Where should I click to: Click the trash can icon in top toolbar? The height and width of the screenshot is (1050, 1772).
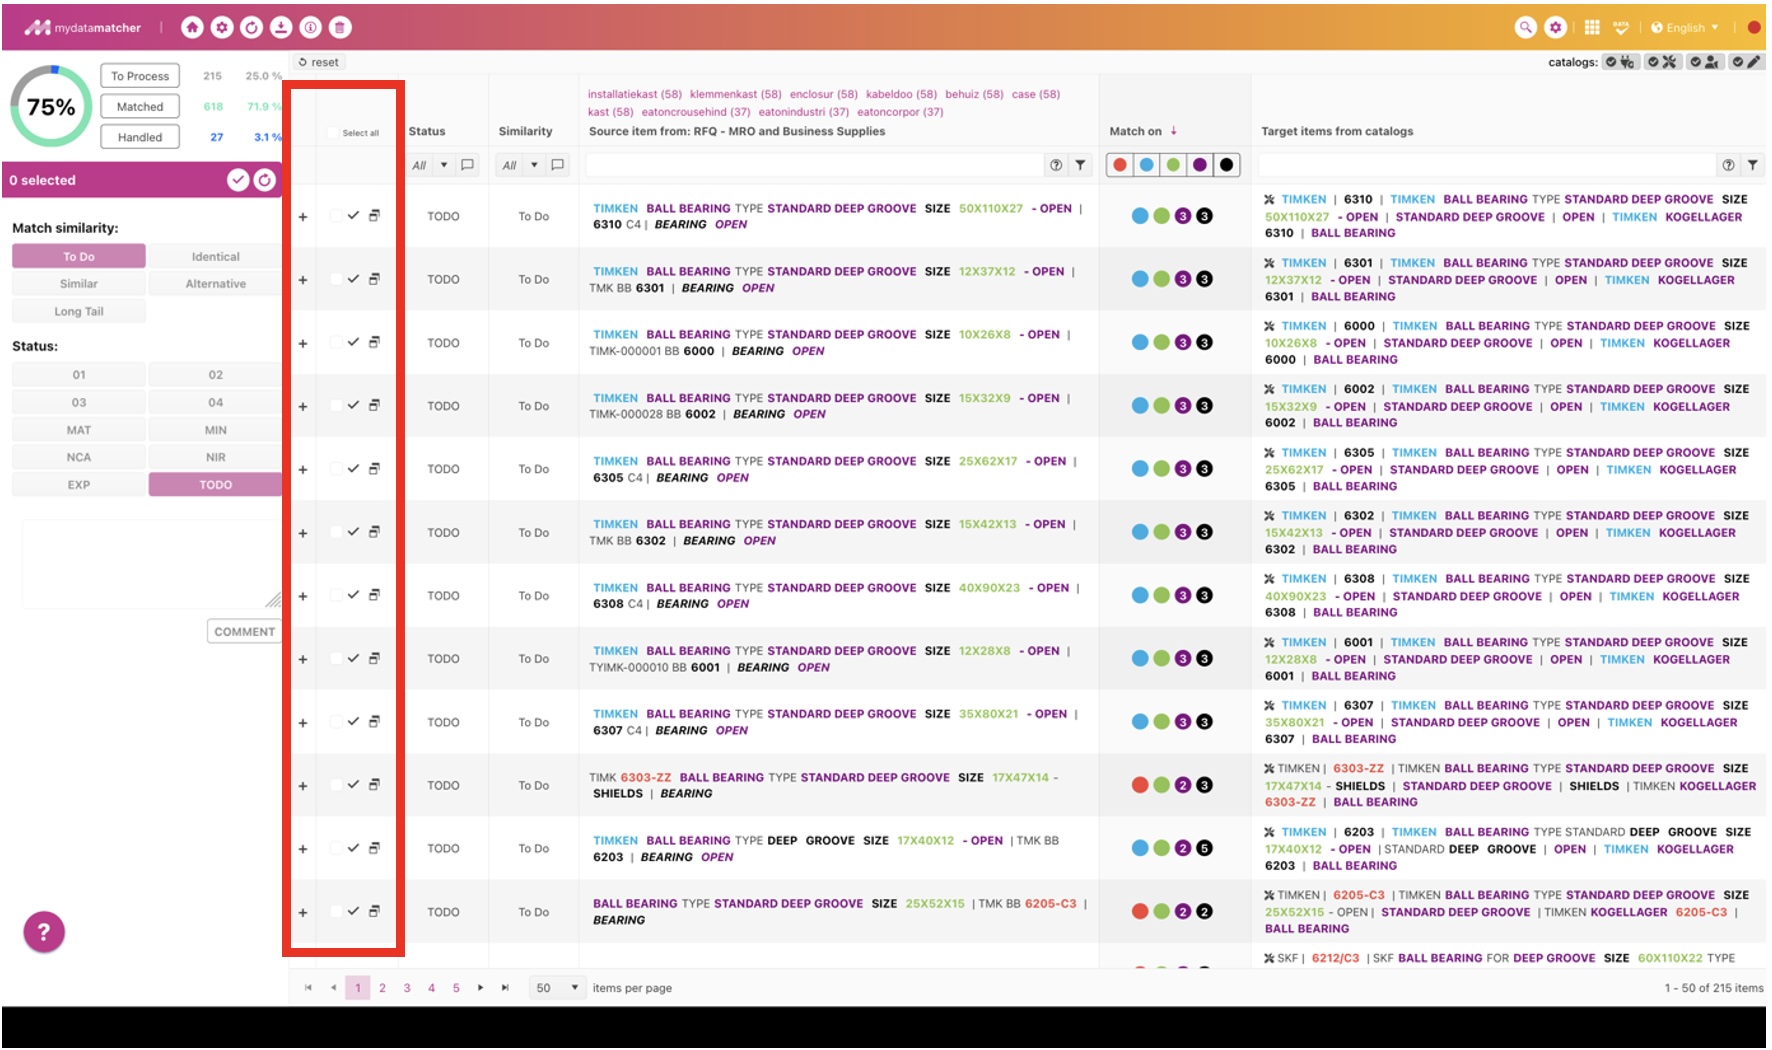(340, 28)
